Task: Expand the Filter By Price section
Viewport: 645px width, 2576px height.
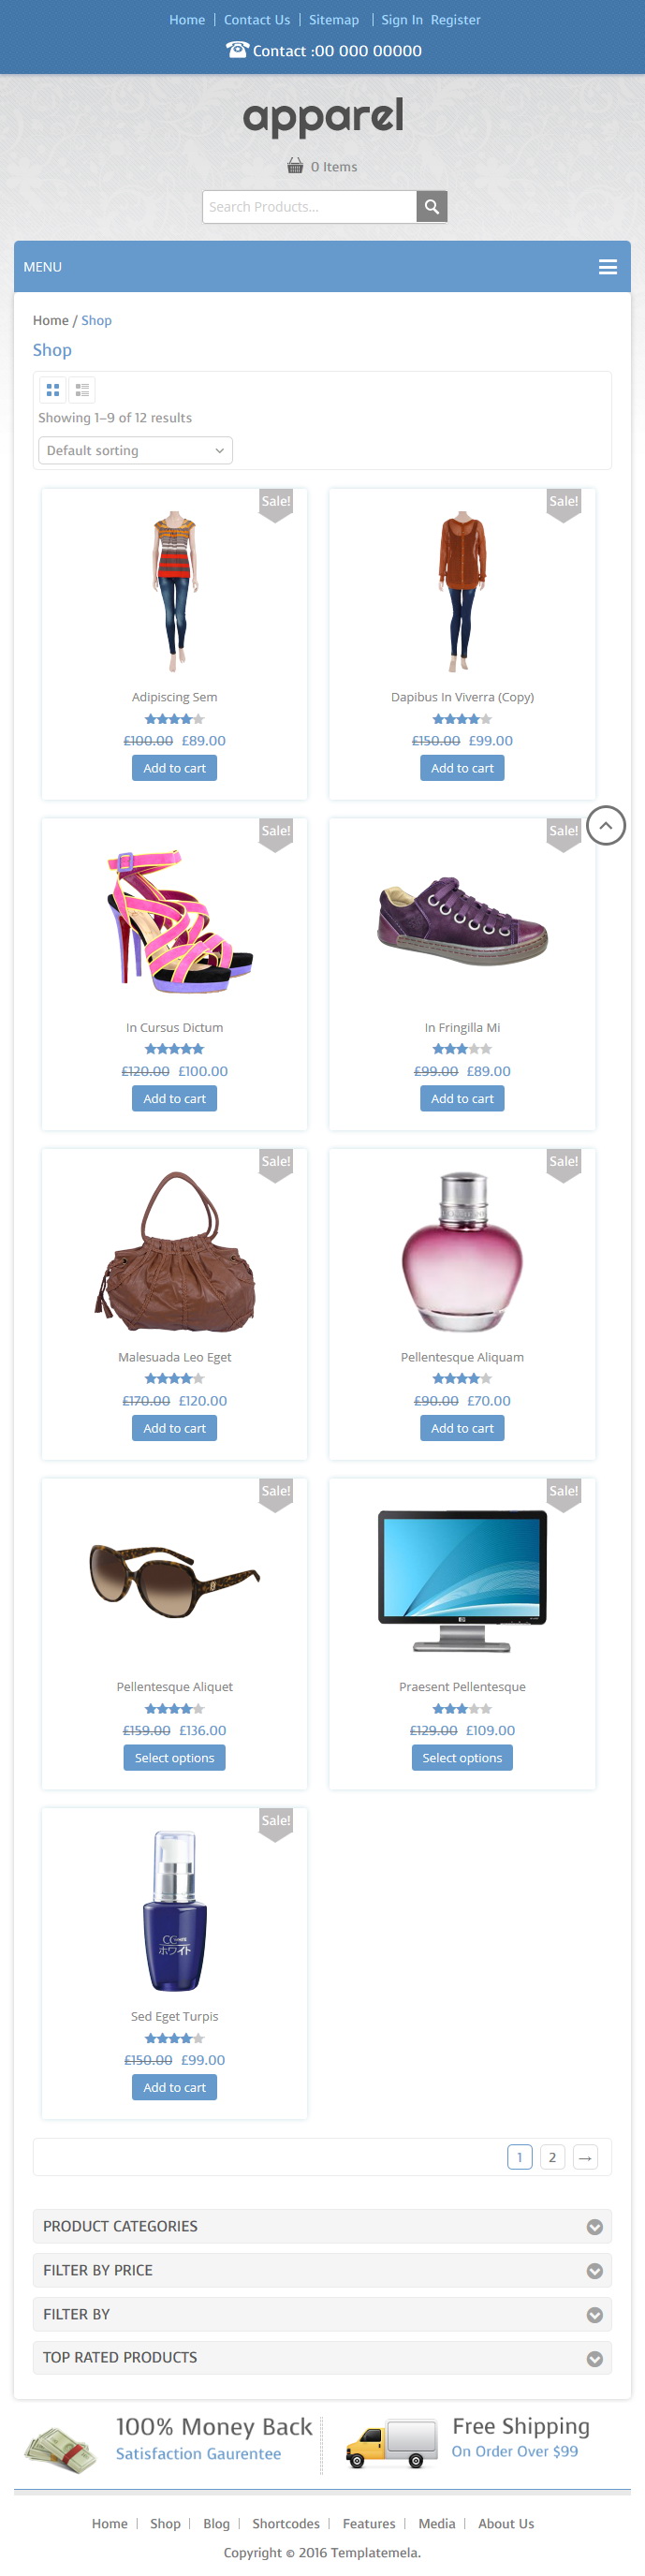Action: pyautogui.click(x=322, y=2270)
